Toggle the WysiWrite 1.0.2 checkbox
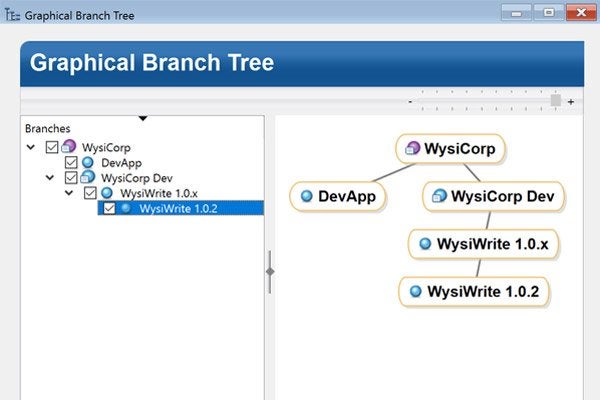 point(109,208)
